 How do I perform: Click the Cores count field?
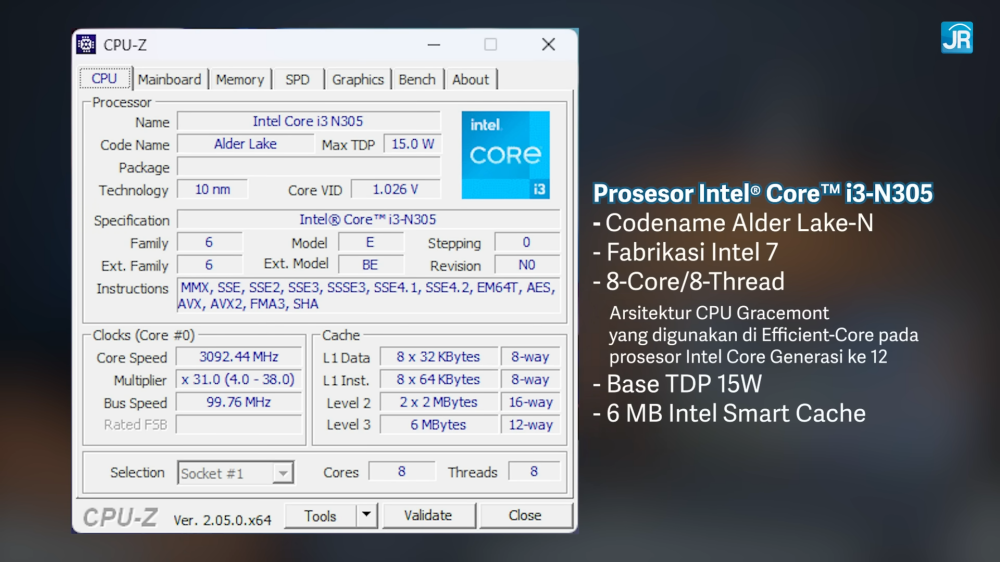click(x=402, y=471)
